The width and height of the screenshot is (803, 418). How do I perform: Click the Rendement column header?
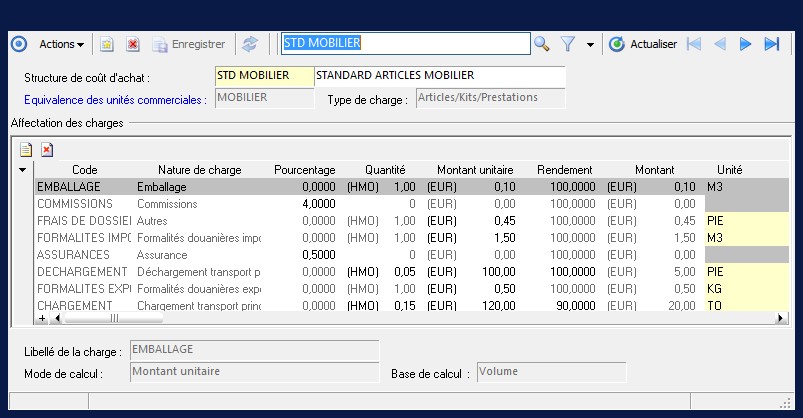[564, 170]
